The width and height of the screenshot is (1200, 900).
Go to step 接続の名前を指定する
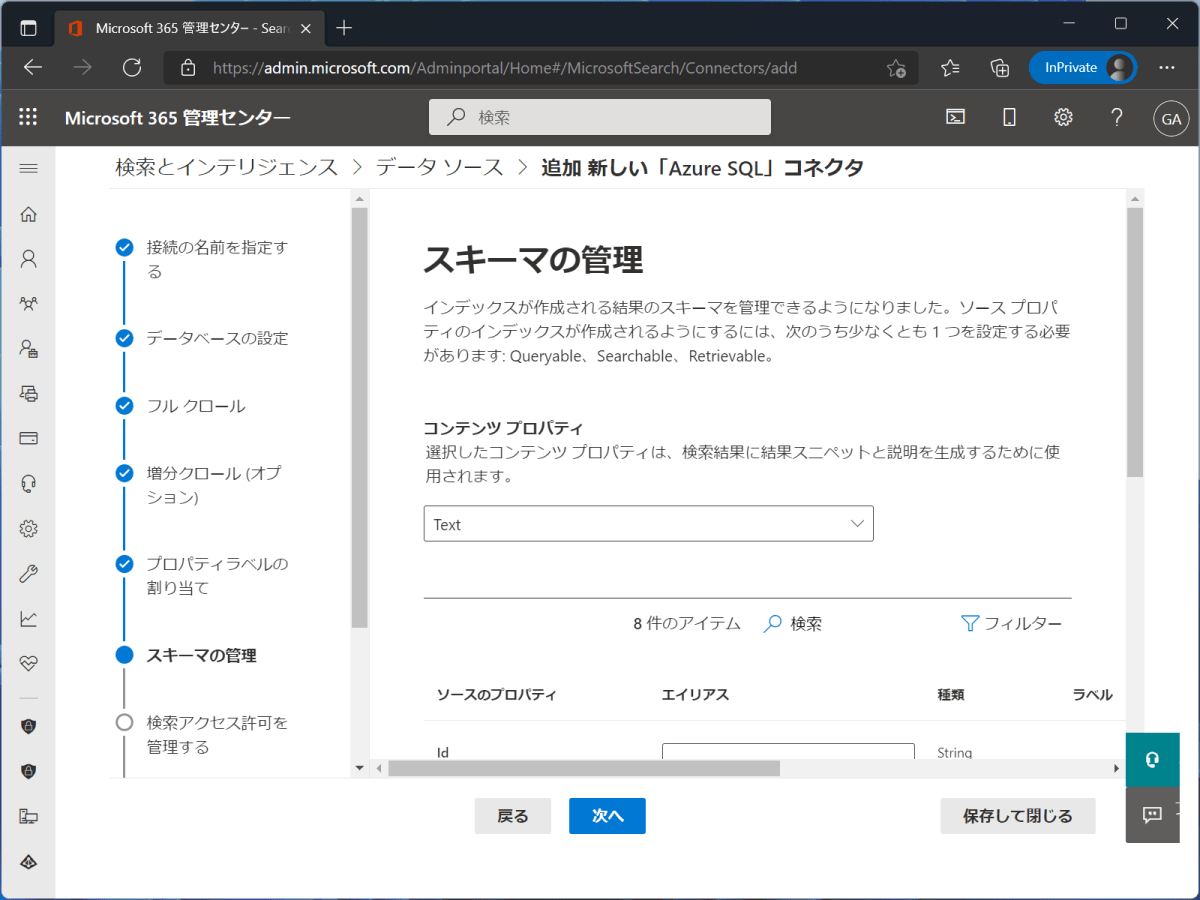tap(217, 259)
